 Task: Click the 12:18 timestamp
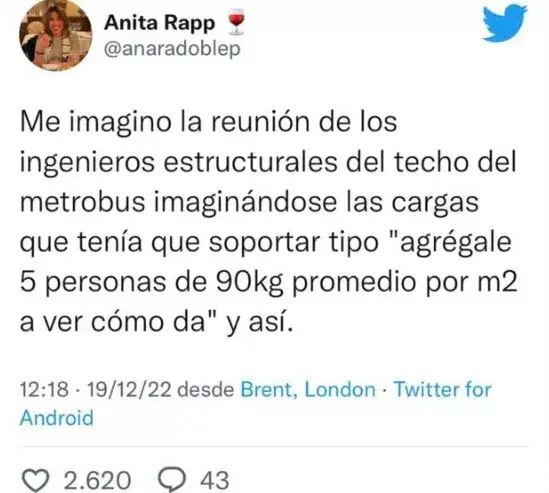click(44, 390)
